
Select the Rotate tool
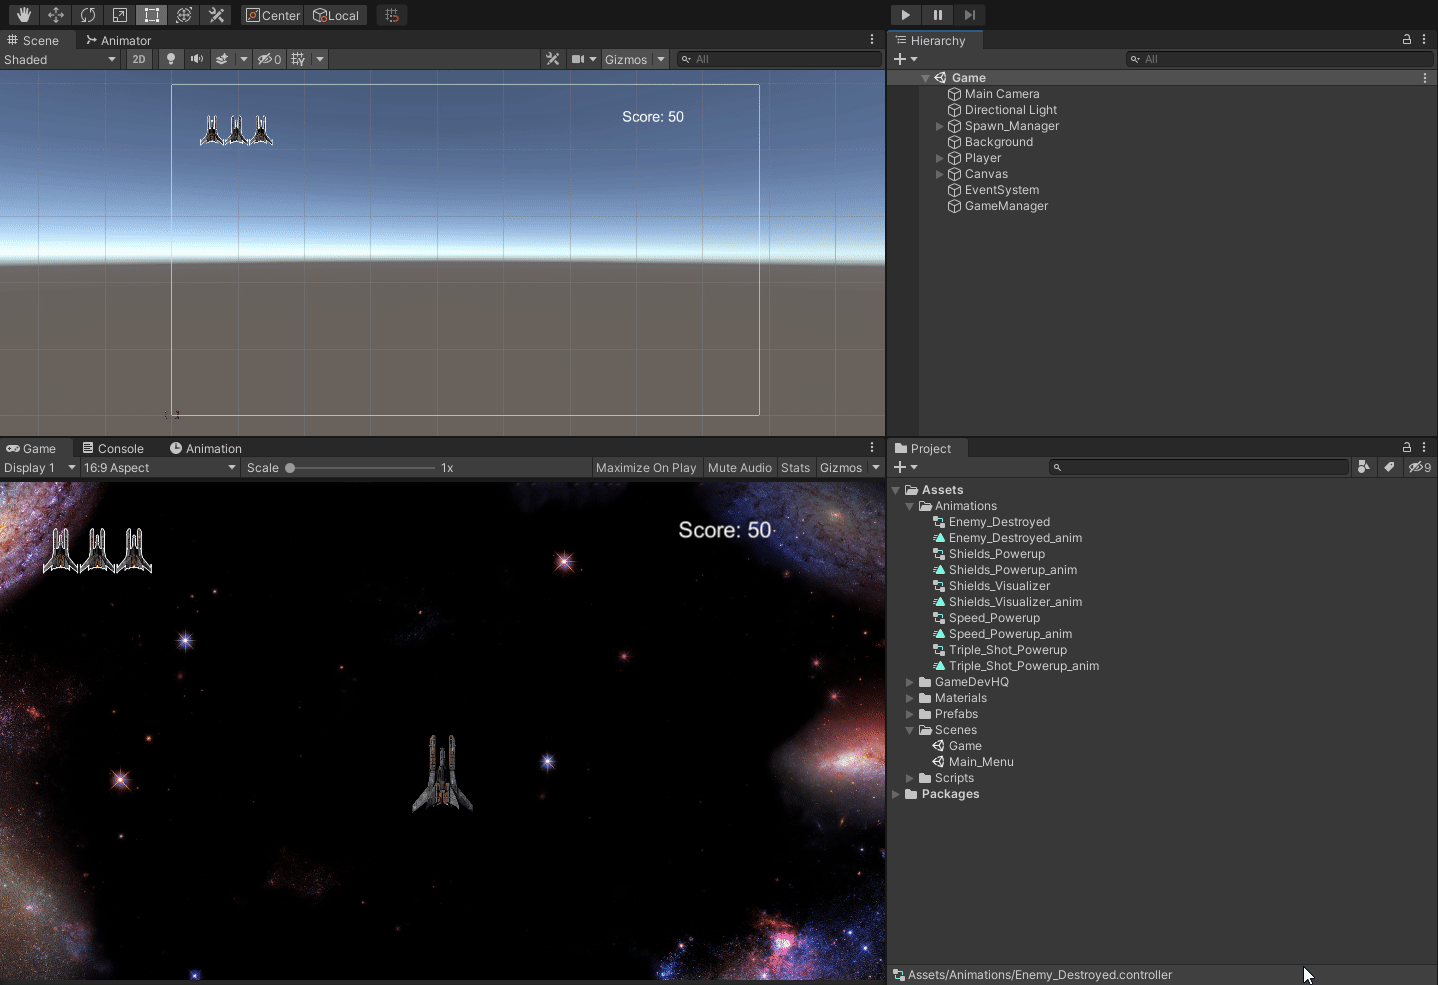[x=88, y=15]
